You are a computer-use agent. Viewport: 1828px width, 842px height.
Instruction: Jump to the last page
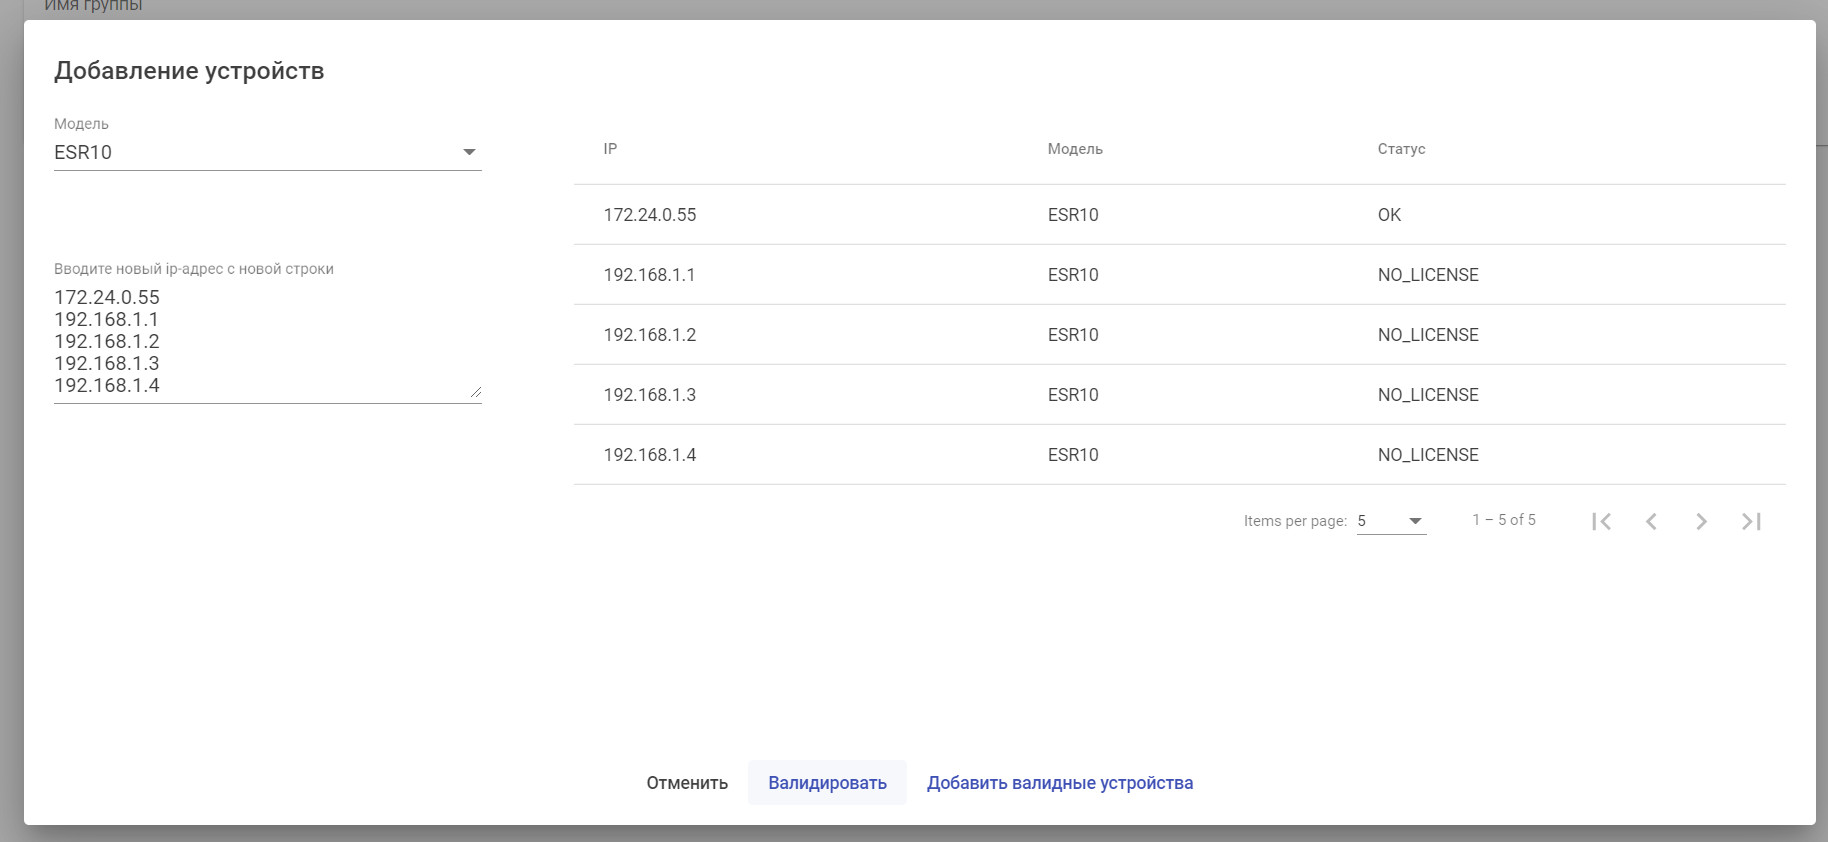1751,521
